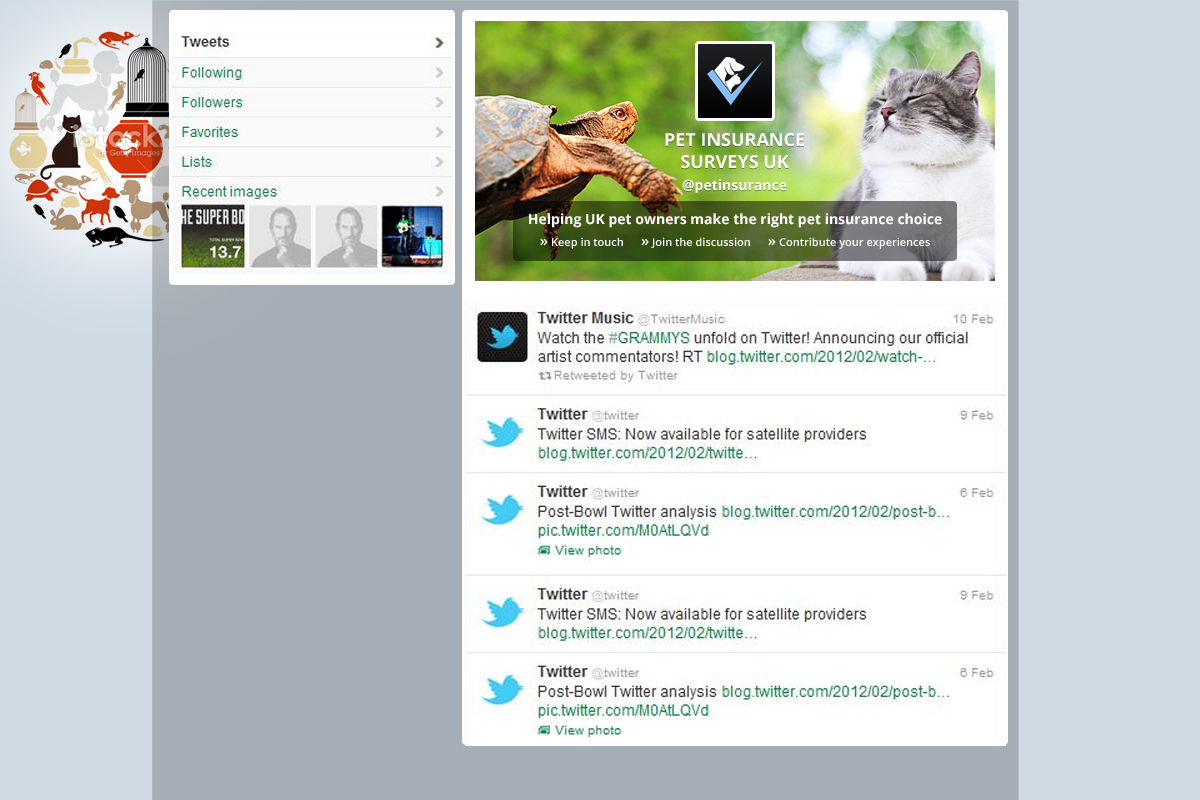Screen dimensions: 1200x800
Task: Open the blog.twitter.com/2012/02/watch-... link
Action: click(x=822, y=357)
